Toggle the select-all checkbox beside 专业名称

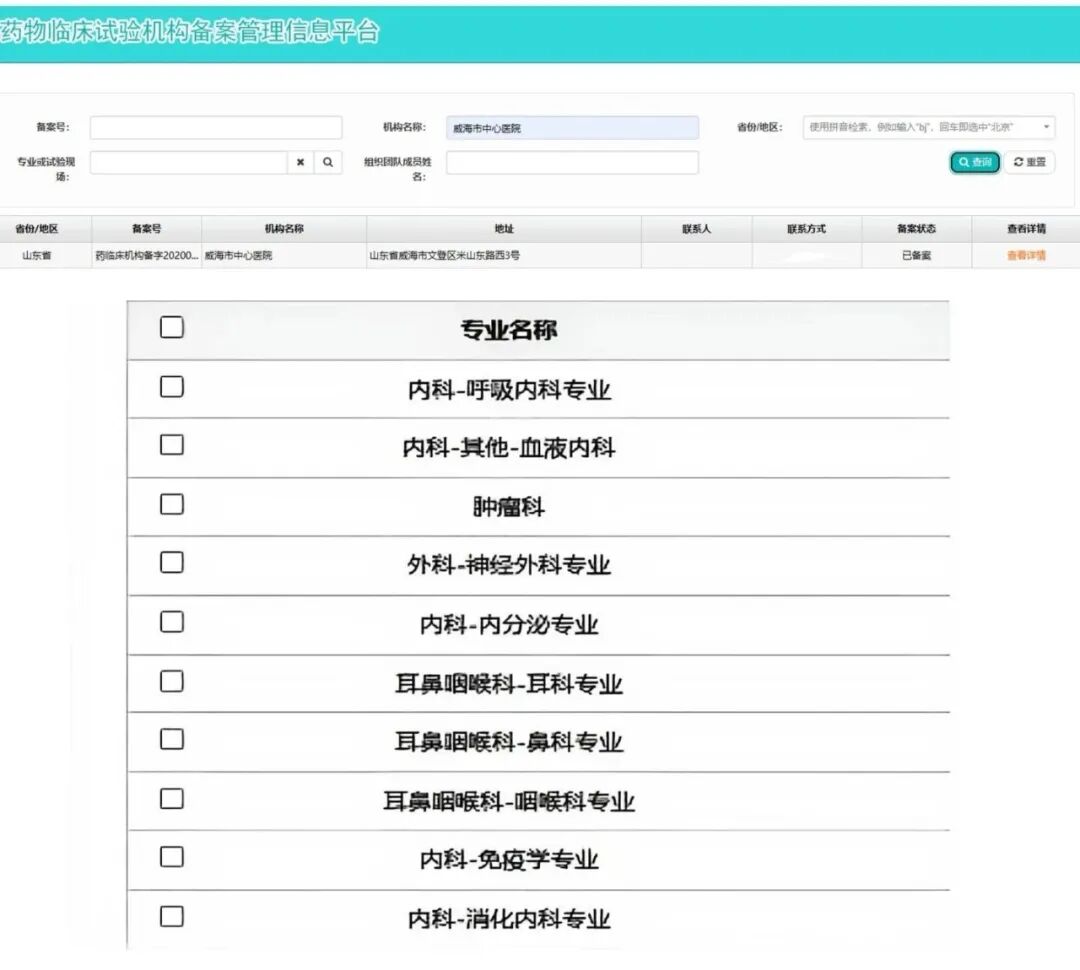(x=172, y=328)
